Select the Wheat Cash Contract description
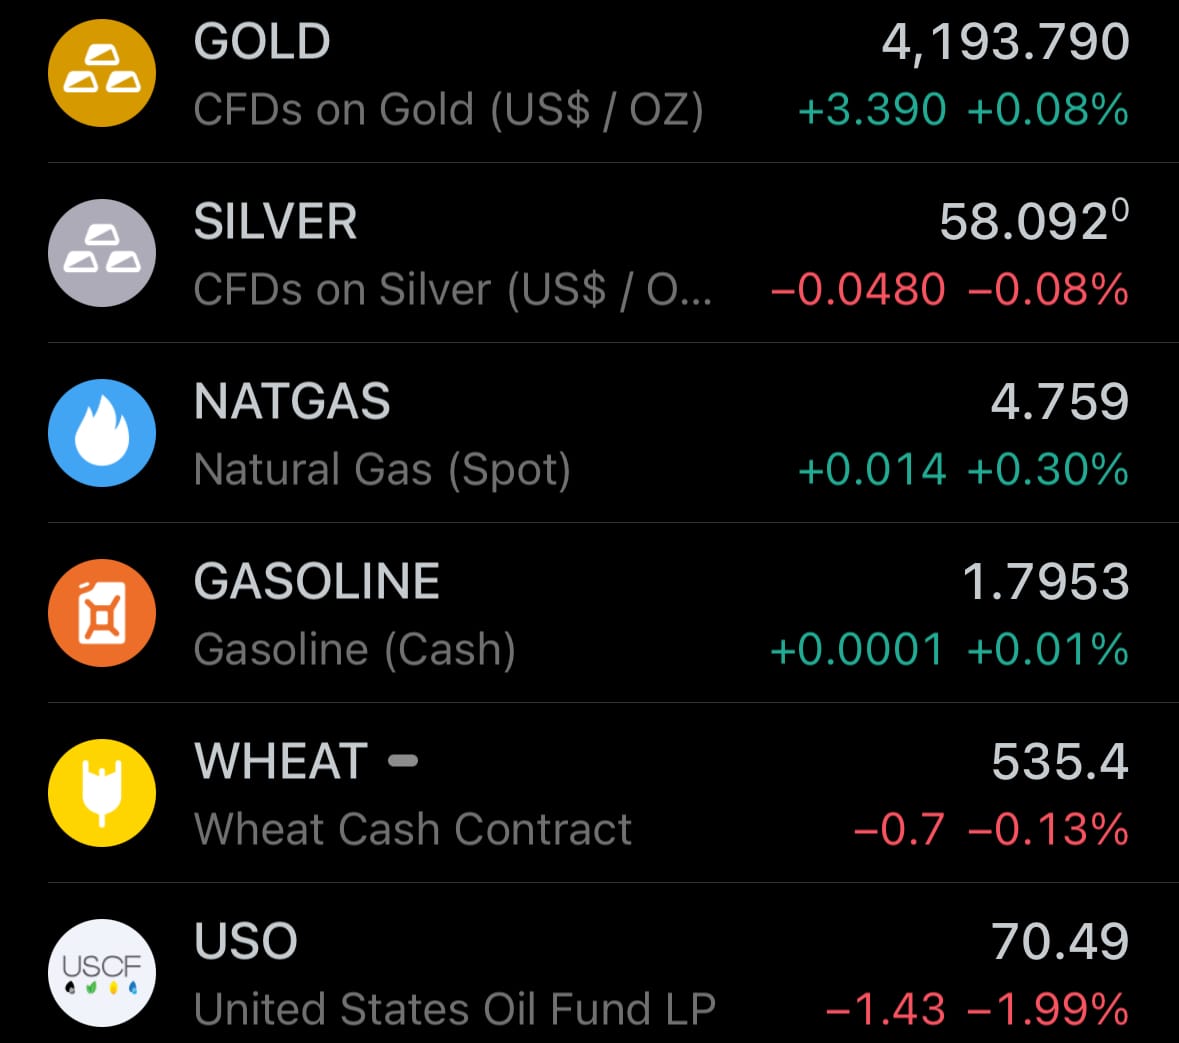 pyautogui.click(x=413, y=830)
